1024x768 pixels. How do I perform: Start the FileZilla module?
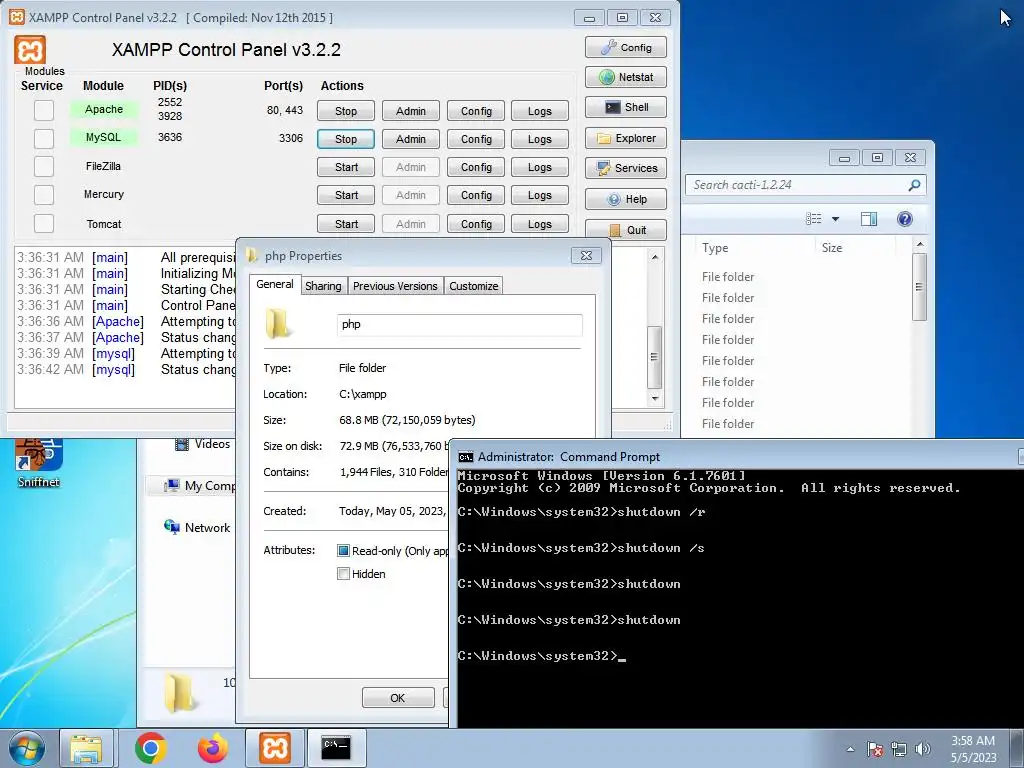point(345,167)
